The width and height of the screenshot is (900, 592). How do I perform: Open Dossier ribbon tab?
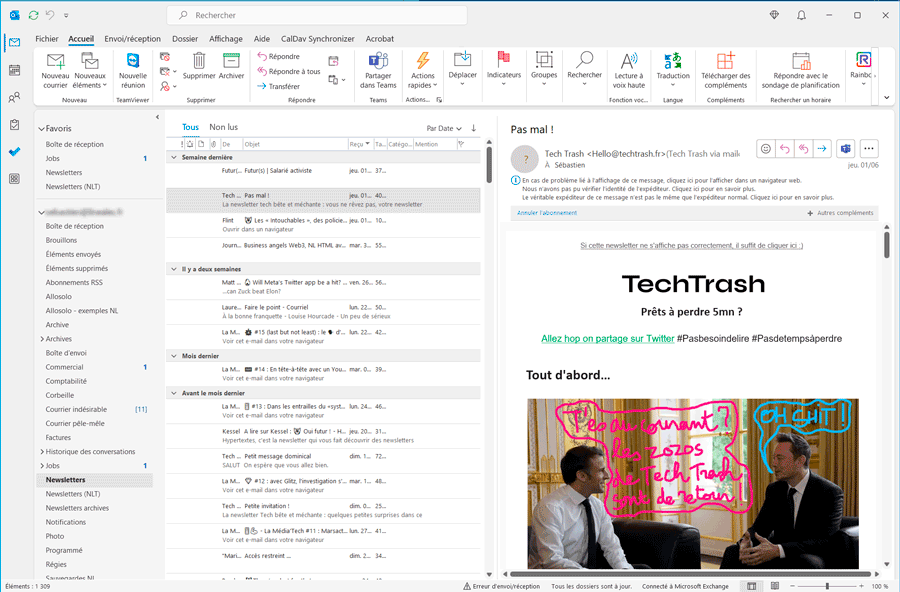pos(185,38)
